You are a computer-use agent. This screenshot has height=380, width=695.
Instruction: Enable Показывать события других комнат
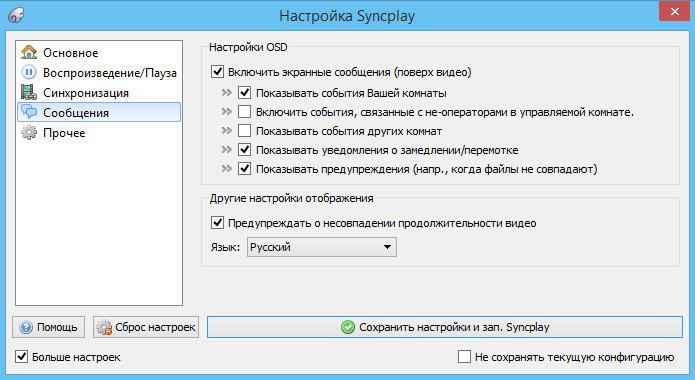click(x=244, y=131)
